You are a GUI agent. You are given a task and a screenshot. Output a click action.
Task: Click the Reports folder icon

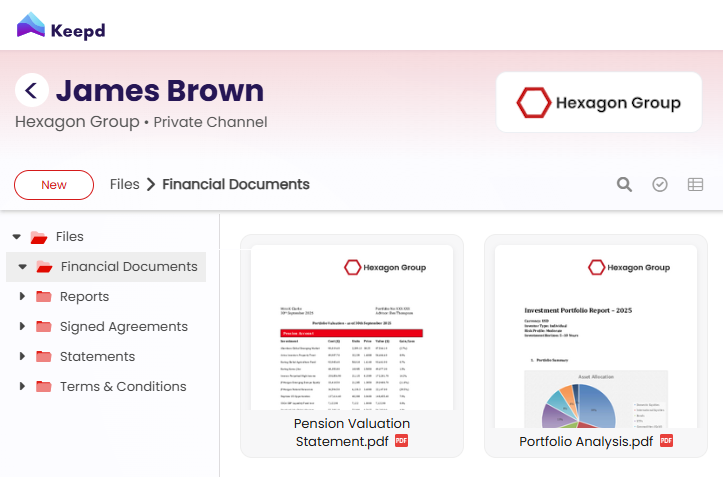point(44,296)
